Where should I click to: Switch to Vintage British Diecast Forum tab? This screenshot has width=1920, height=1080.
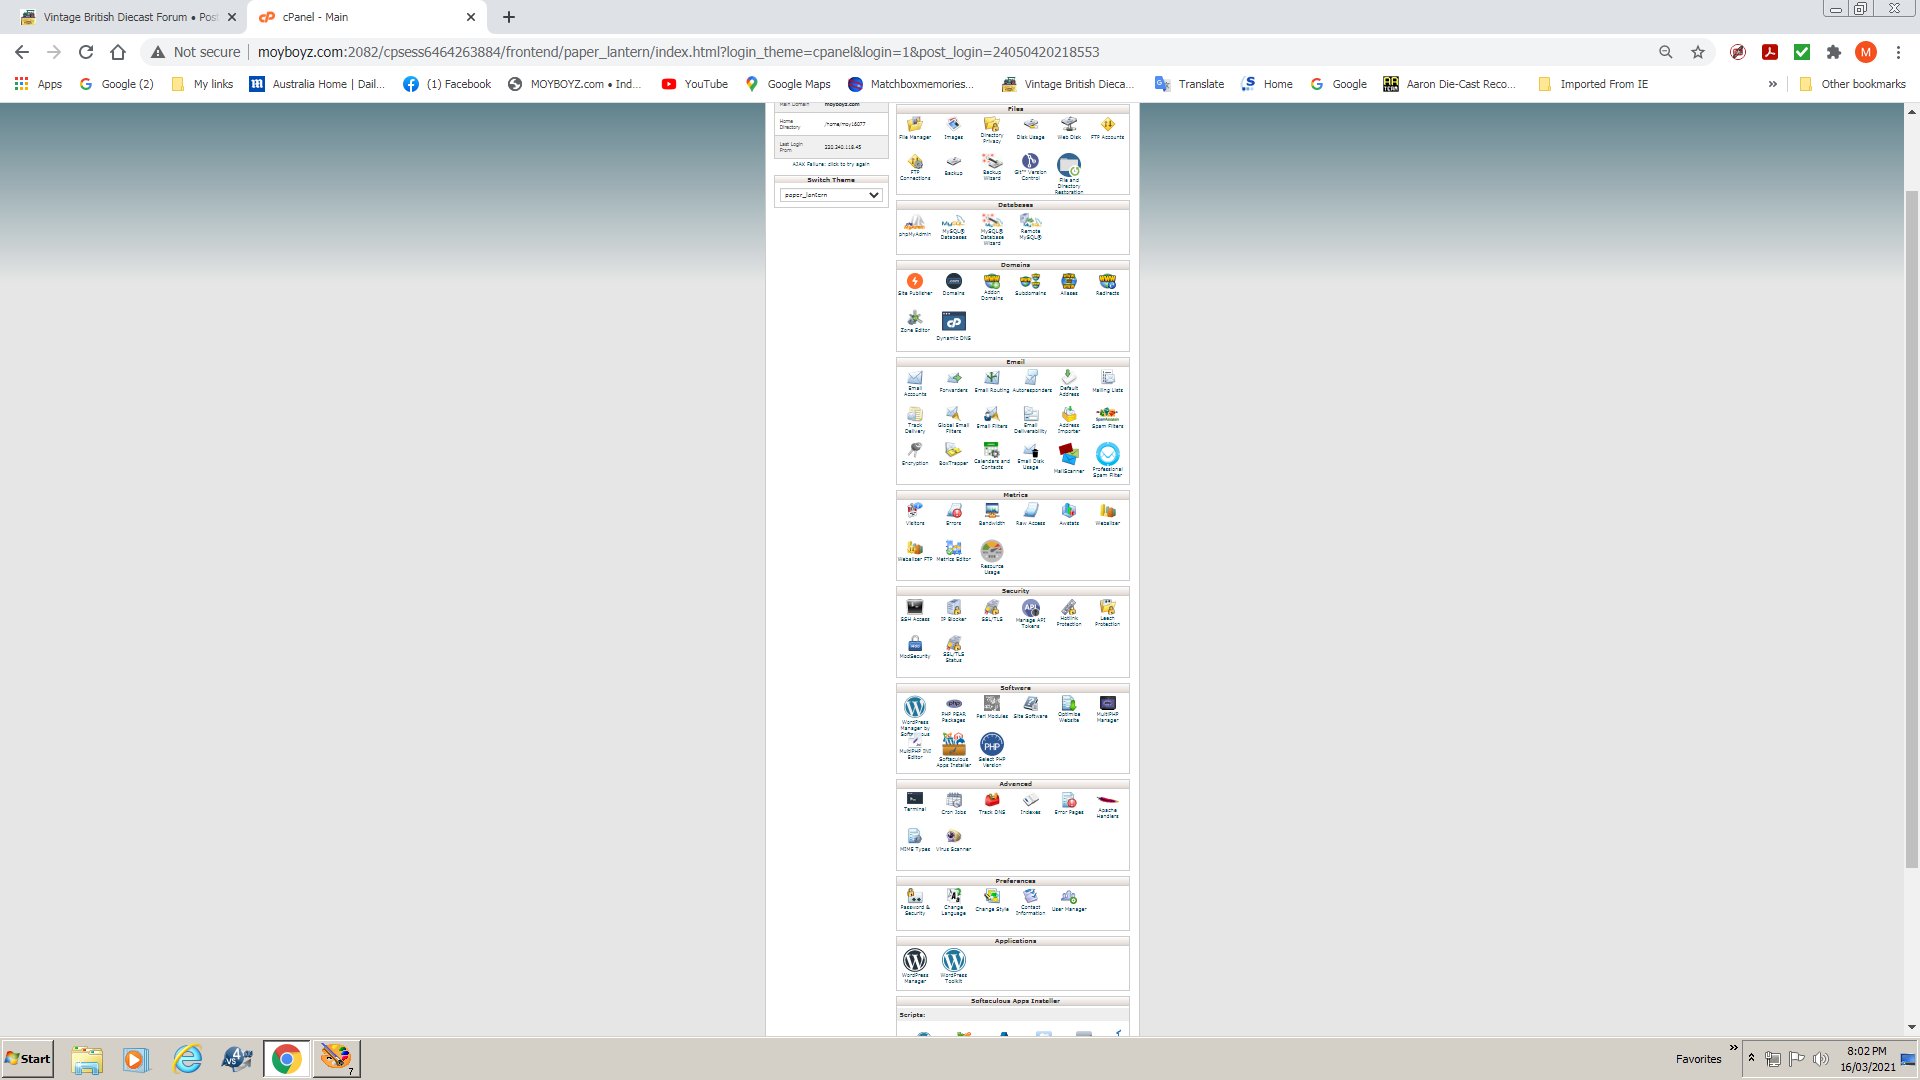point(120,17)
